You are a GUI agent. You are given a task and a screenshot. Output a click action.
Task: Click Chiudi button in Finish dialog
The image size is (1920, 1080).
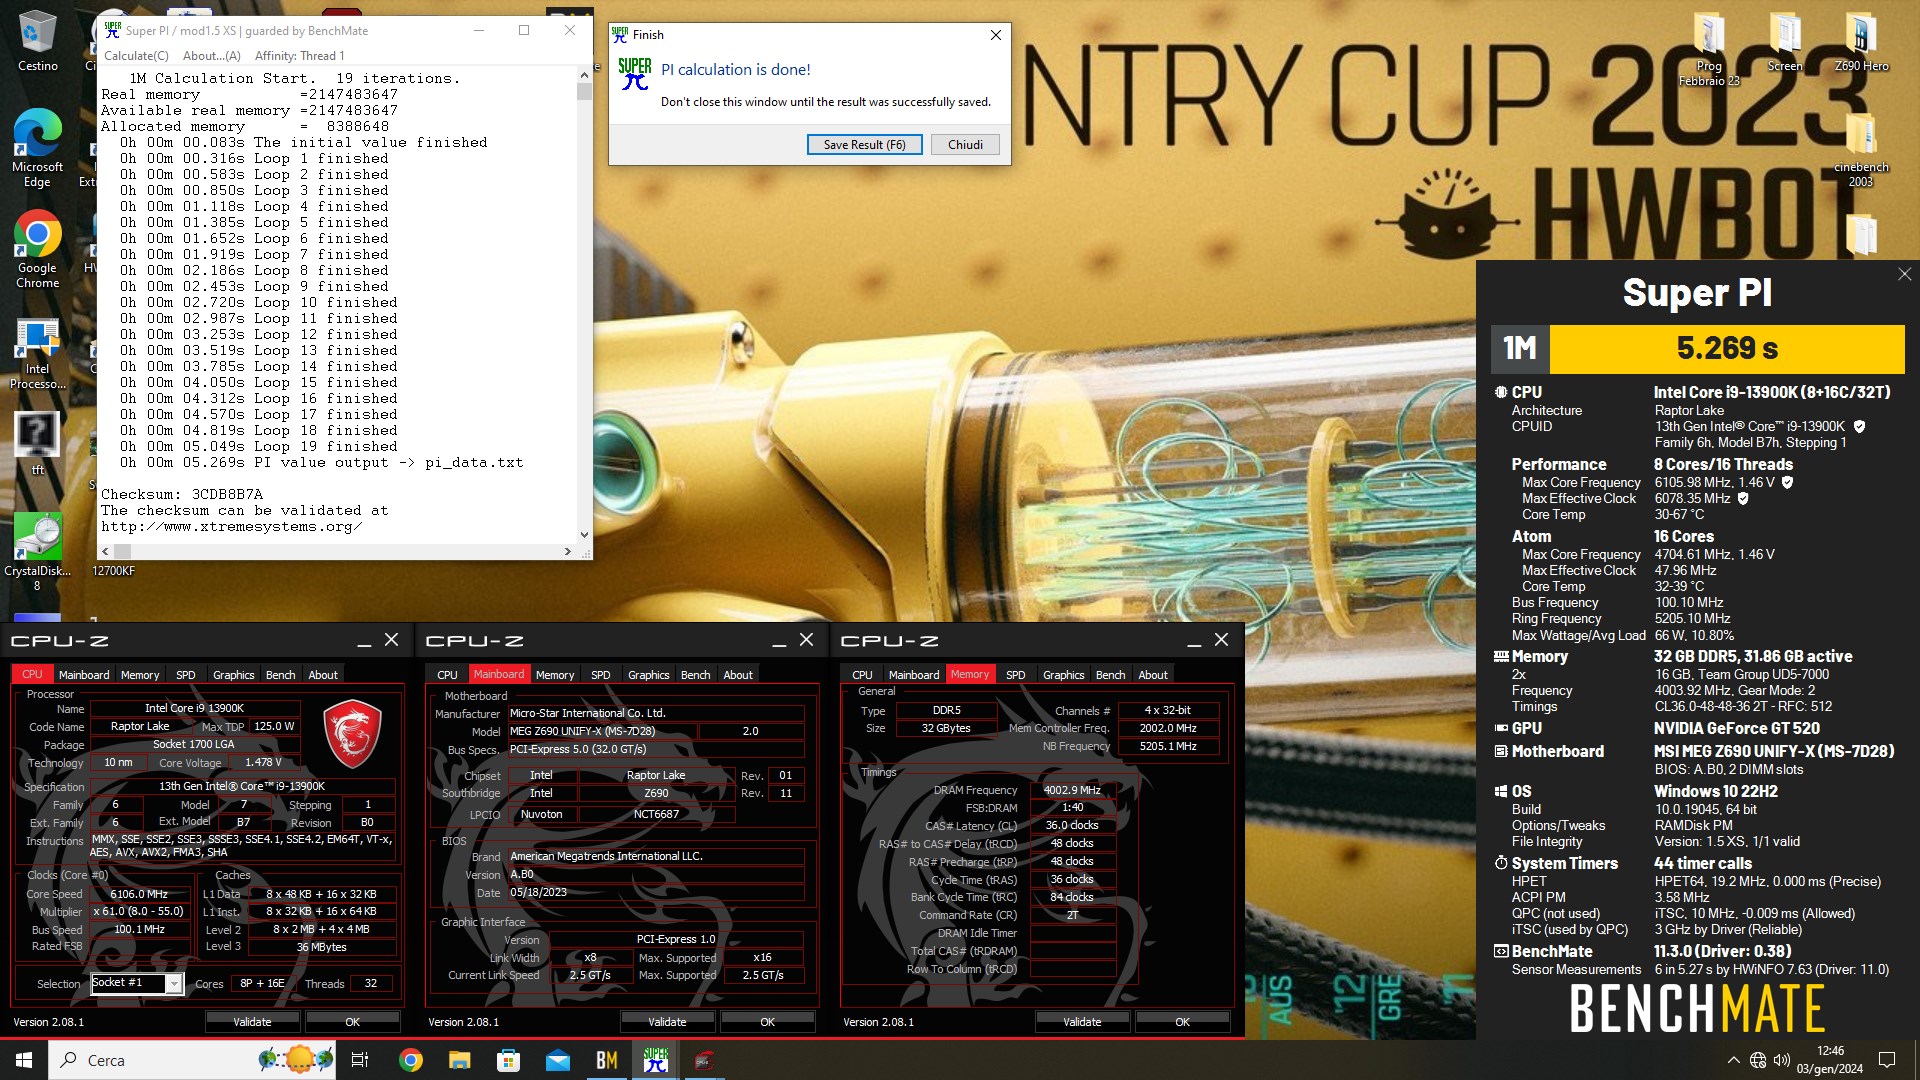click(x=965, y=145)
